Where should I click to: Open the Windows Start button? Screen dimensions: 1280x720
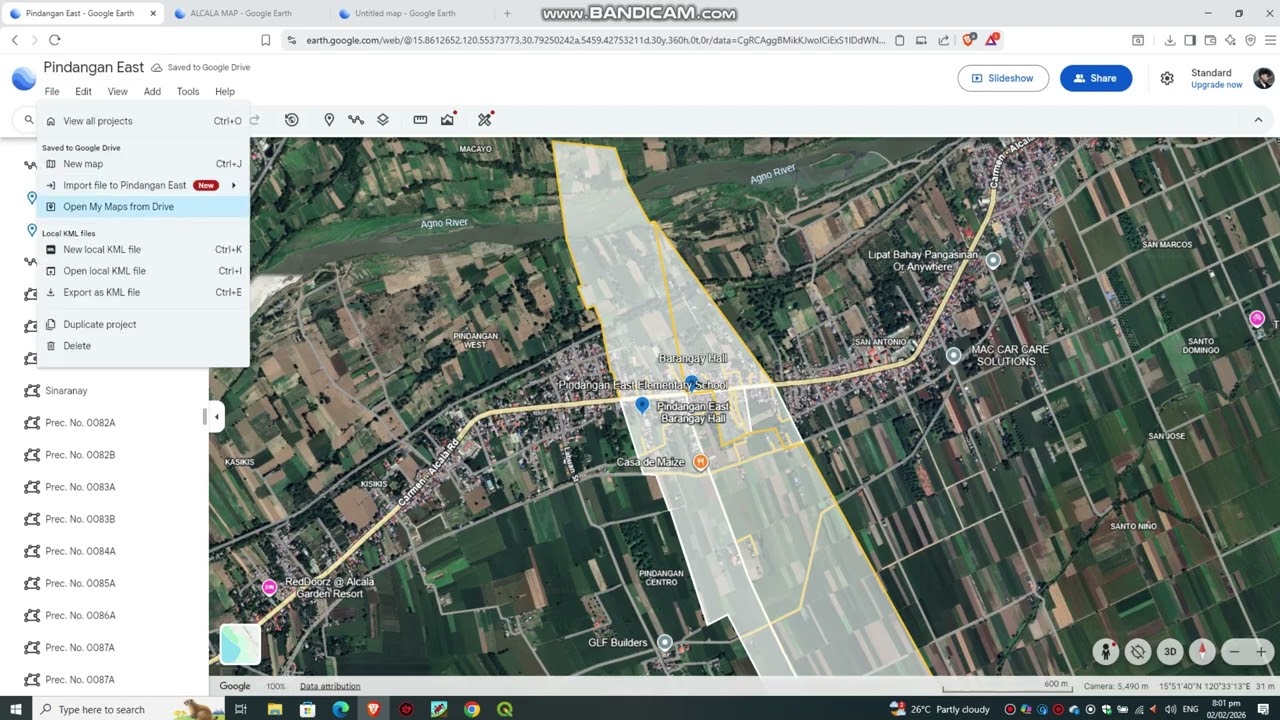click(x=16, y=709)
